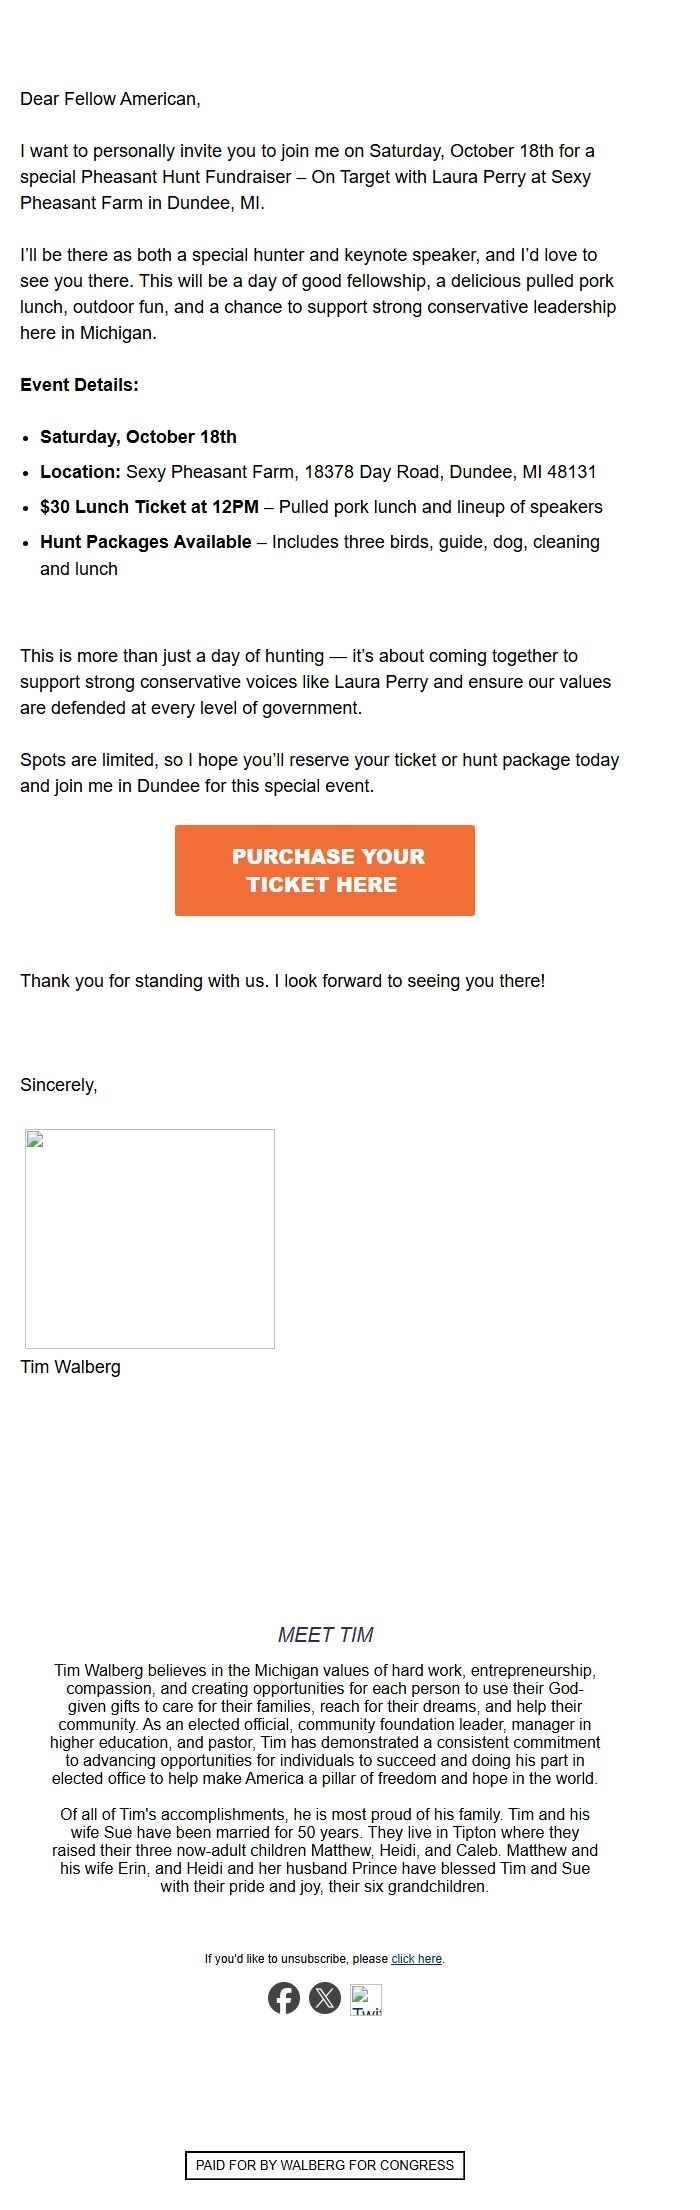Image resolution: width=700 pixels, height=2210 pixels.
Task: Click the 'Dear Fellow American' greeting
Action: tap(110, 99)
